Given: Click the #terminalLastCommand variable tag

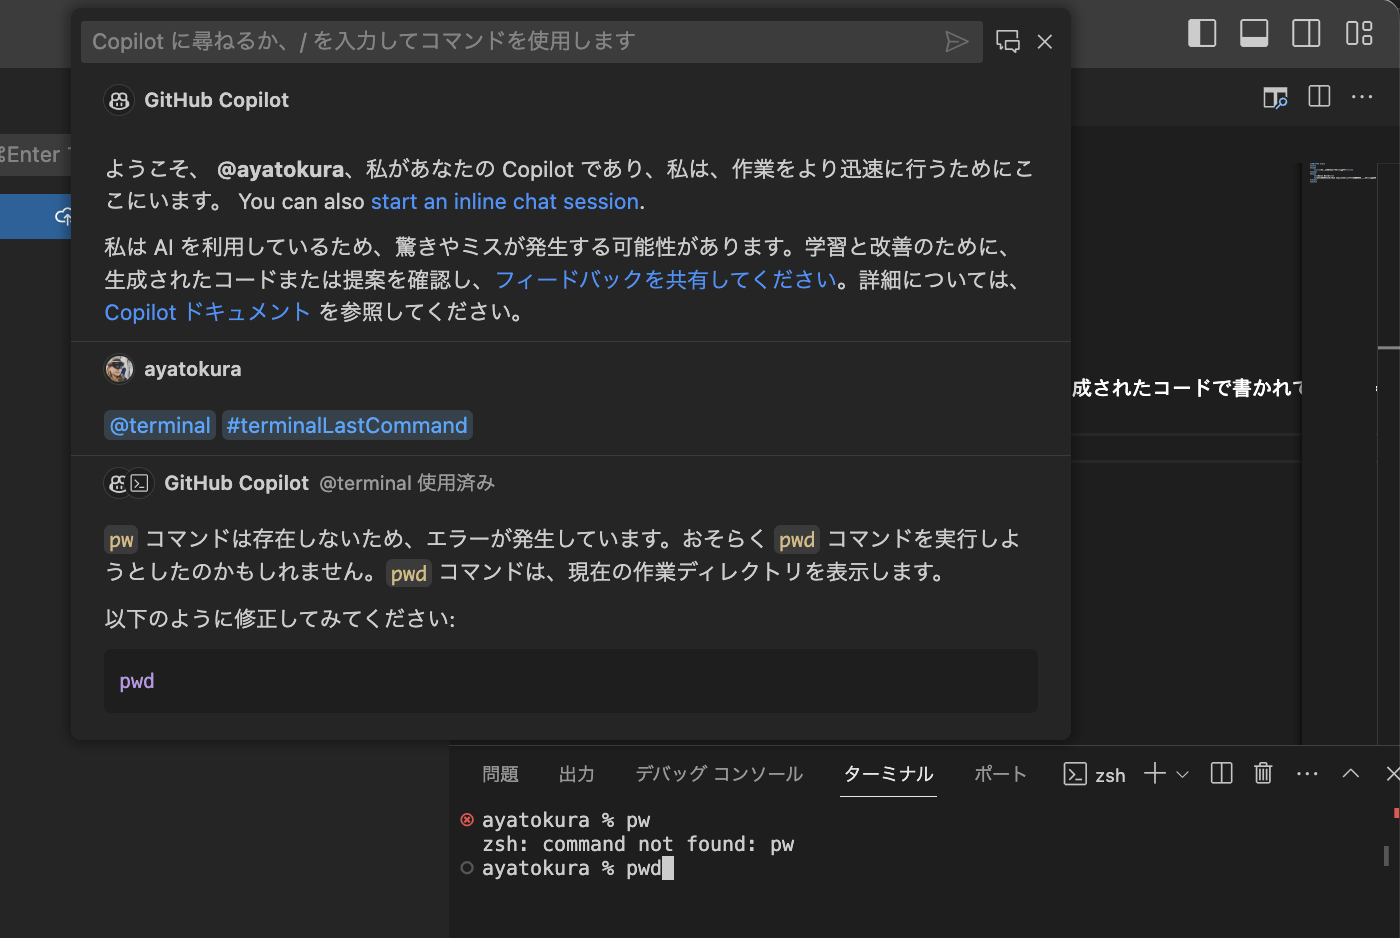Looking at the screenshot, I should [x=347, y=425].
